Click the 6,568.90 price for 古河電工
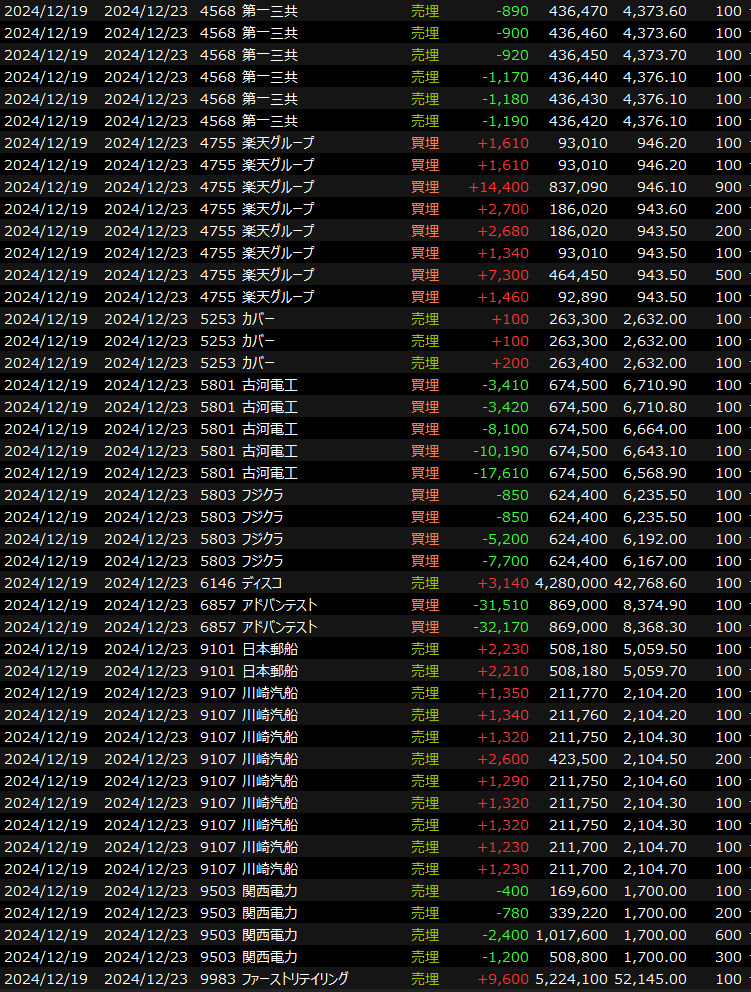 (x=654, y=473)
